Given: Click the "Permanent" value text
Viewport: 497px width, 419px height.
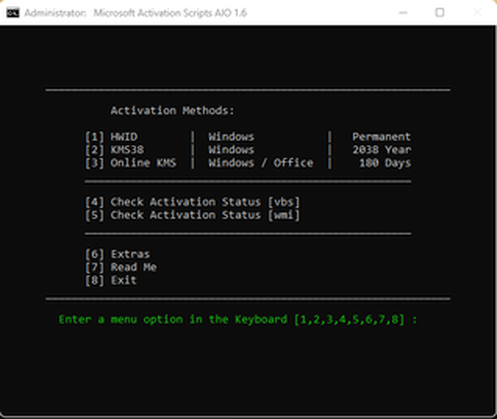Looking at the screenshot, I should [x=381, y=137].
